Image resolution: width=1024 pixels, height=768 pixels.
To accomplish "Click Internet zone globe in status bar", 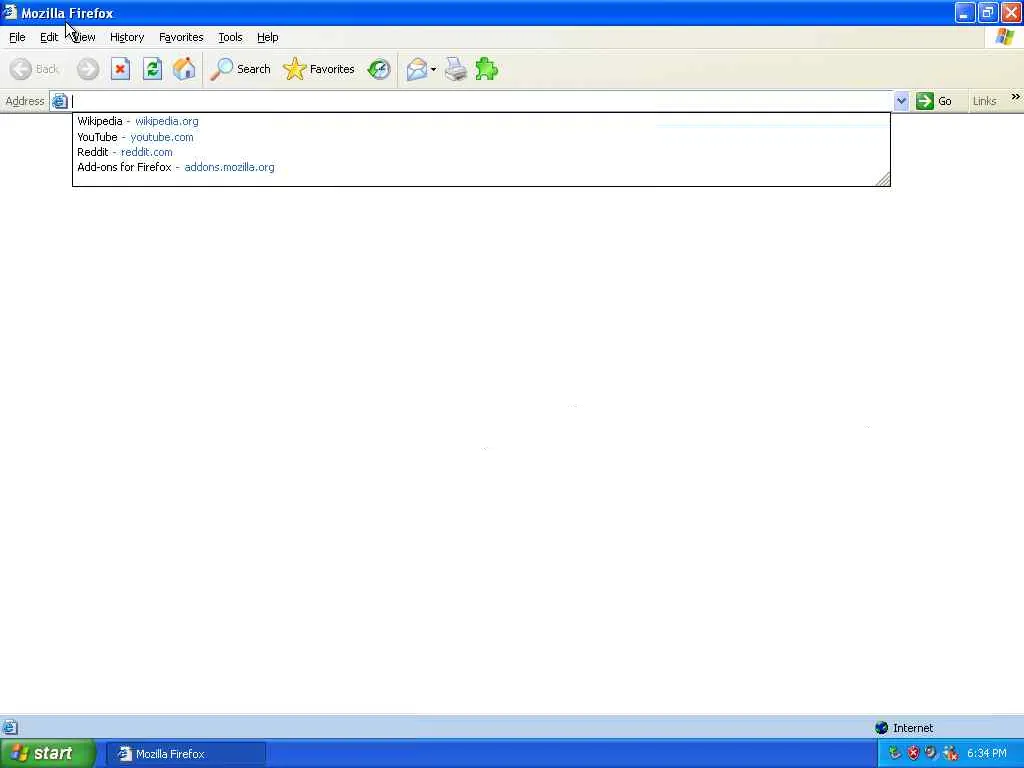I will (x=882, y=728).
